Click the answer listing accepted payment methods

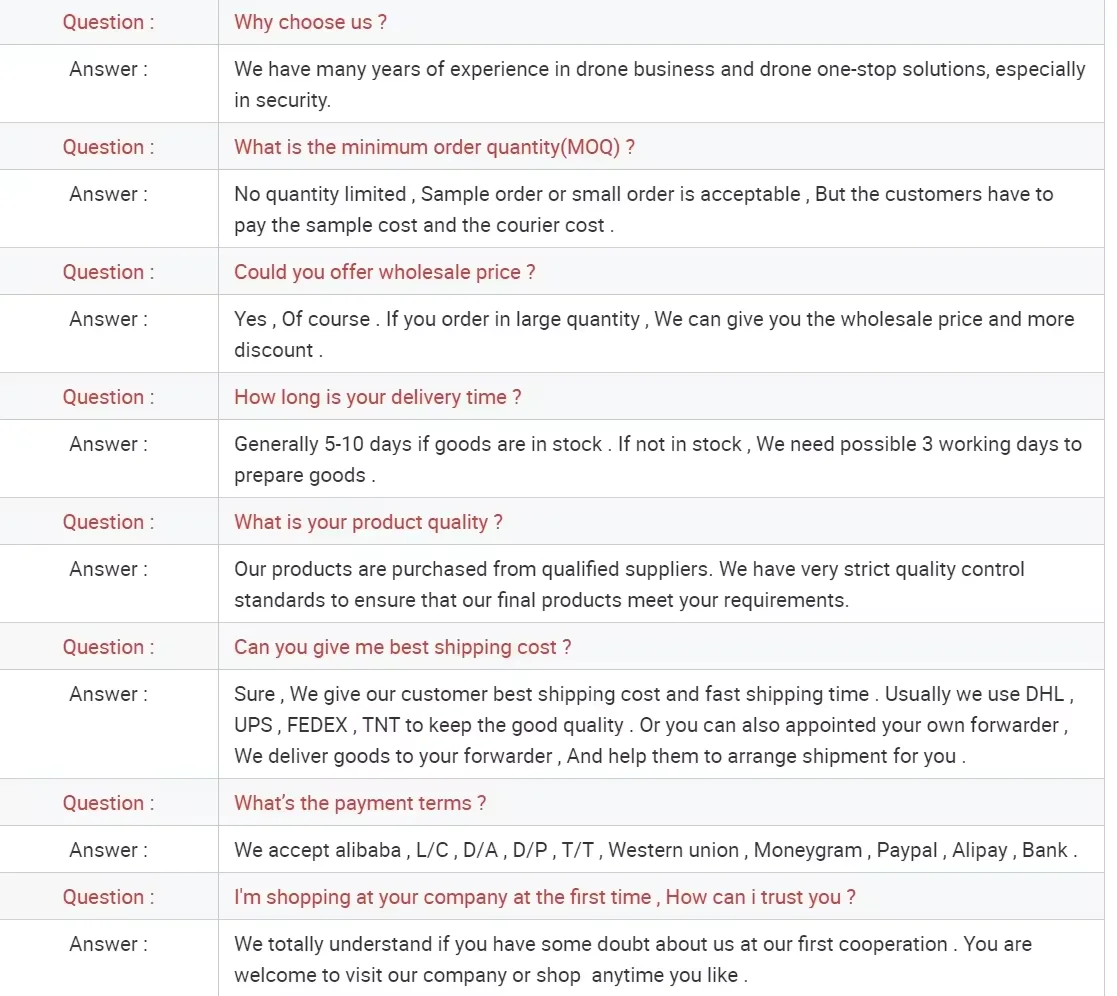(x=655, y=850)
